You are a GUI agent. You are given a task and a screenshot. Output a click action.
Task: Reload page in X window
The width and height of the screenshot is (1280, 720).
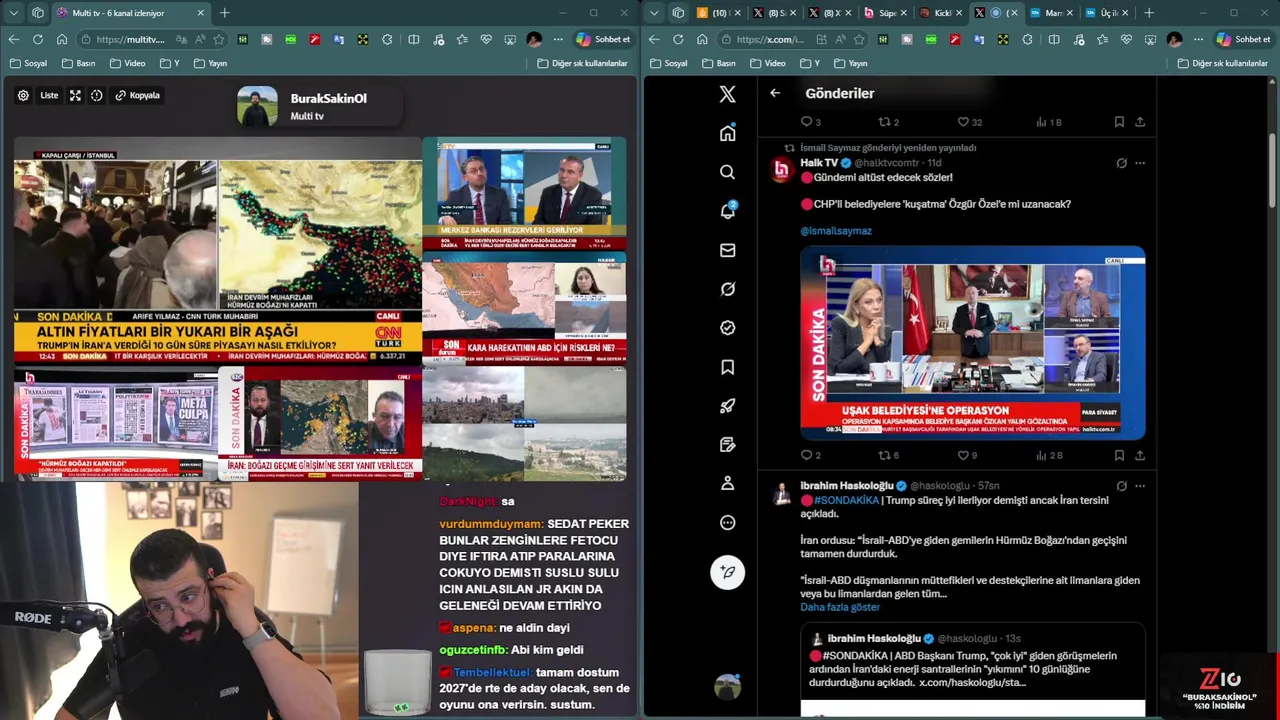click(678, 39)
